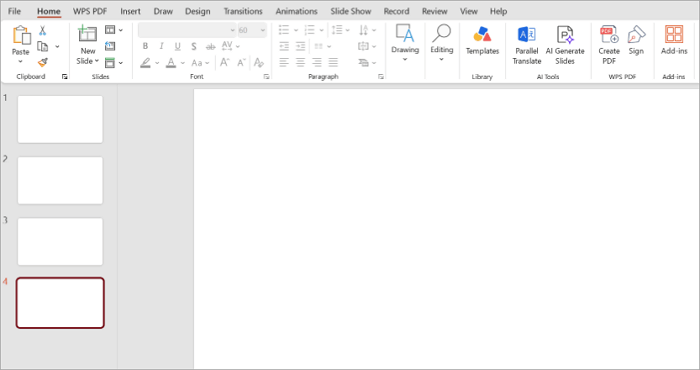Open the Character Spacing AV dropdown
This screenshot has height=370, width=700.
point(238,46)
